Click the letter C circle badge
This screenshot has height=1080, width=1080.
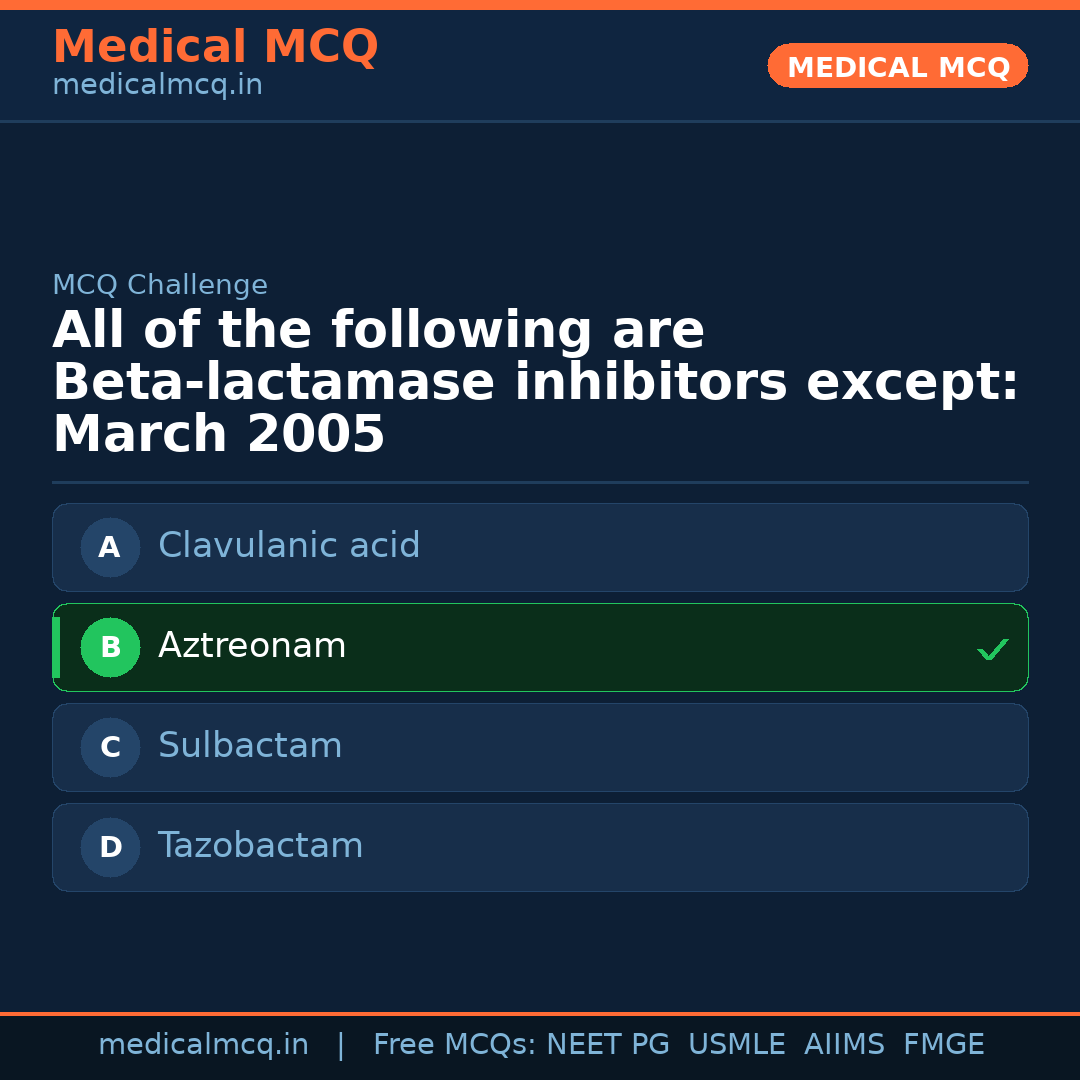[x=110, y=747]
